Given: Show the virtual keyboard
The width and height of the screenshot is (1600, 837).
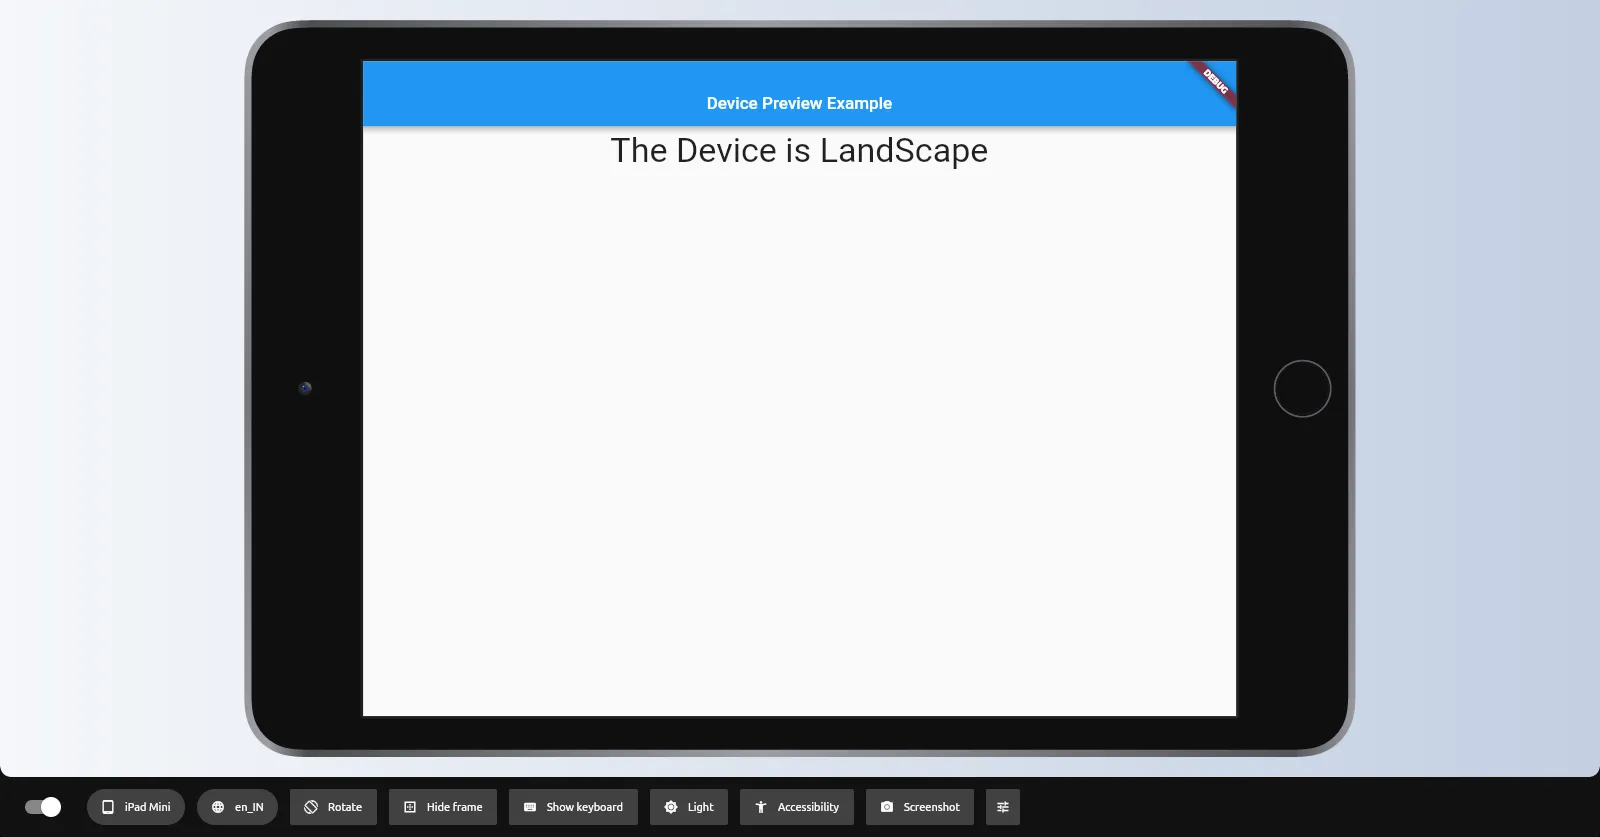Looking at the screenshot, I should [573, 807].
